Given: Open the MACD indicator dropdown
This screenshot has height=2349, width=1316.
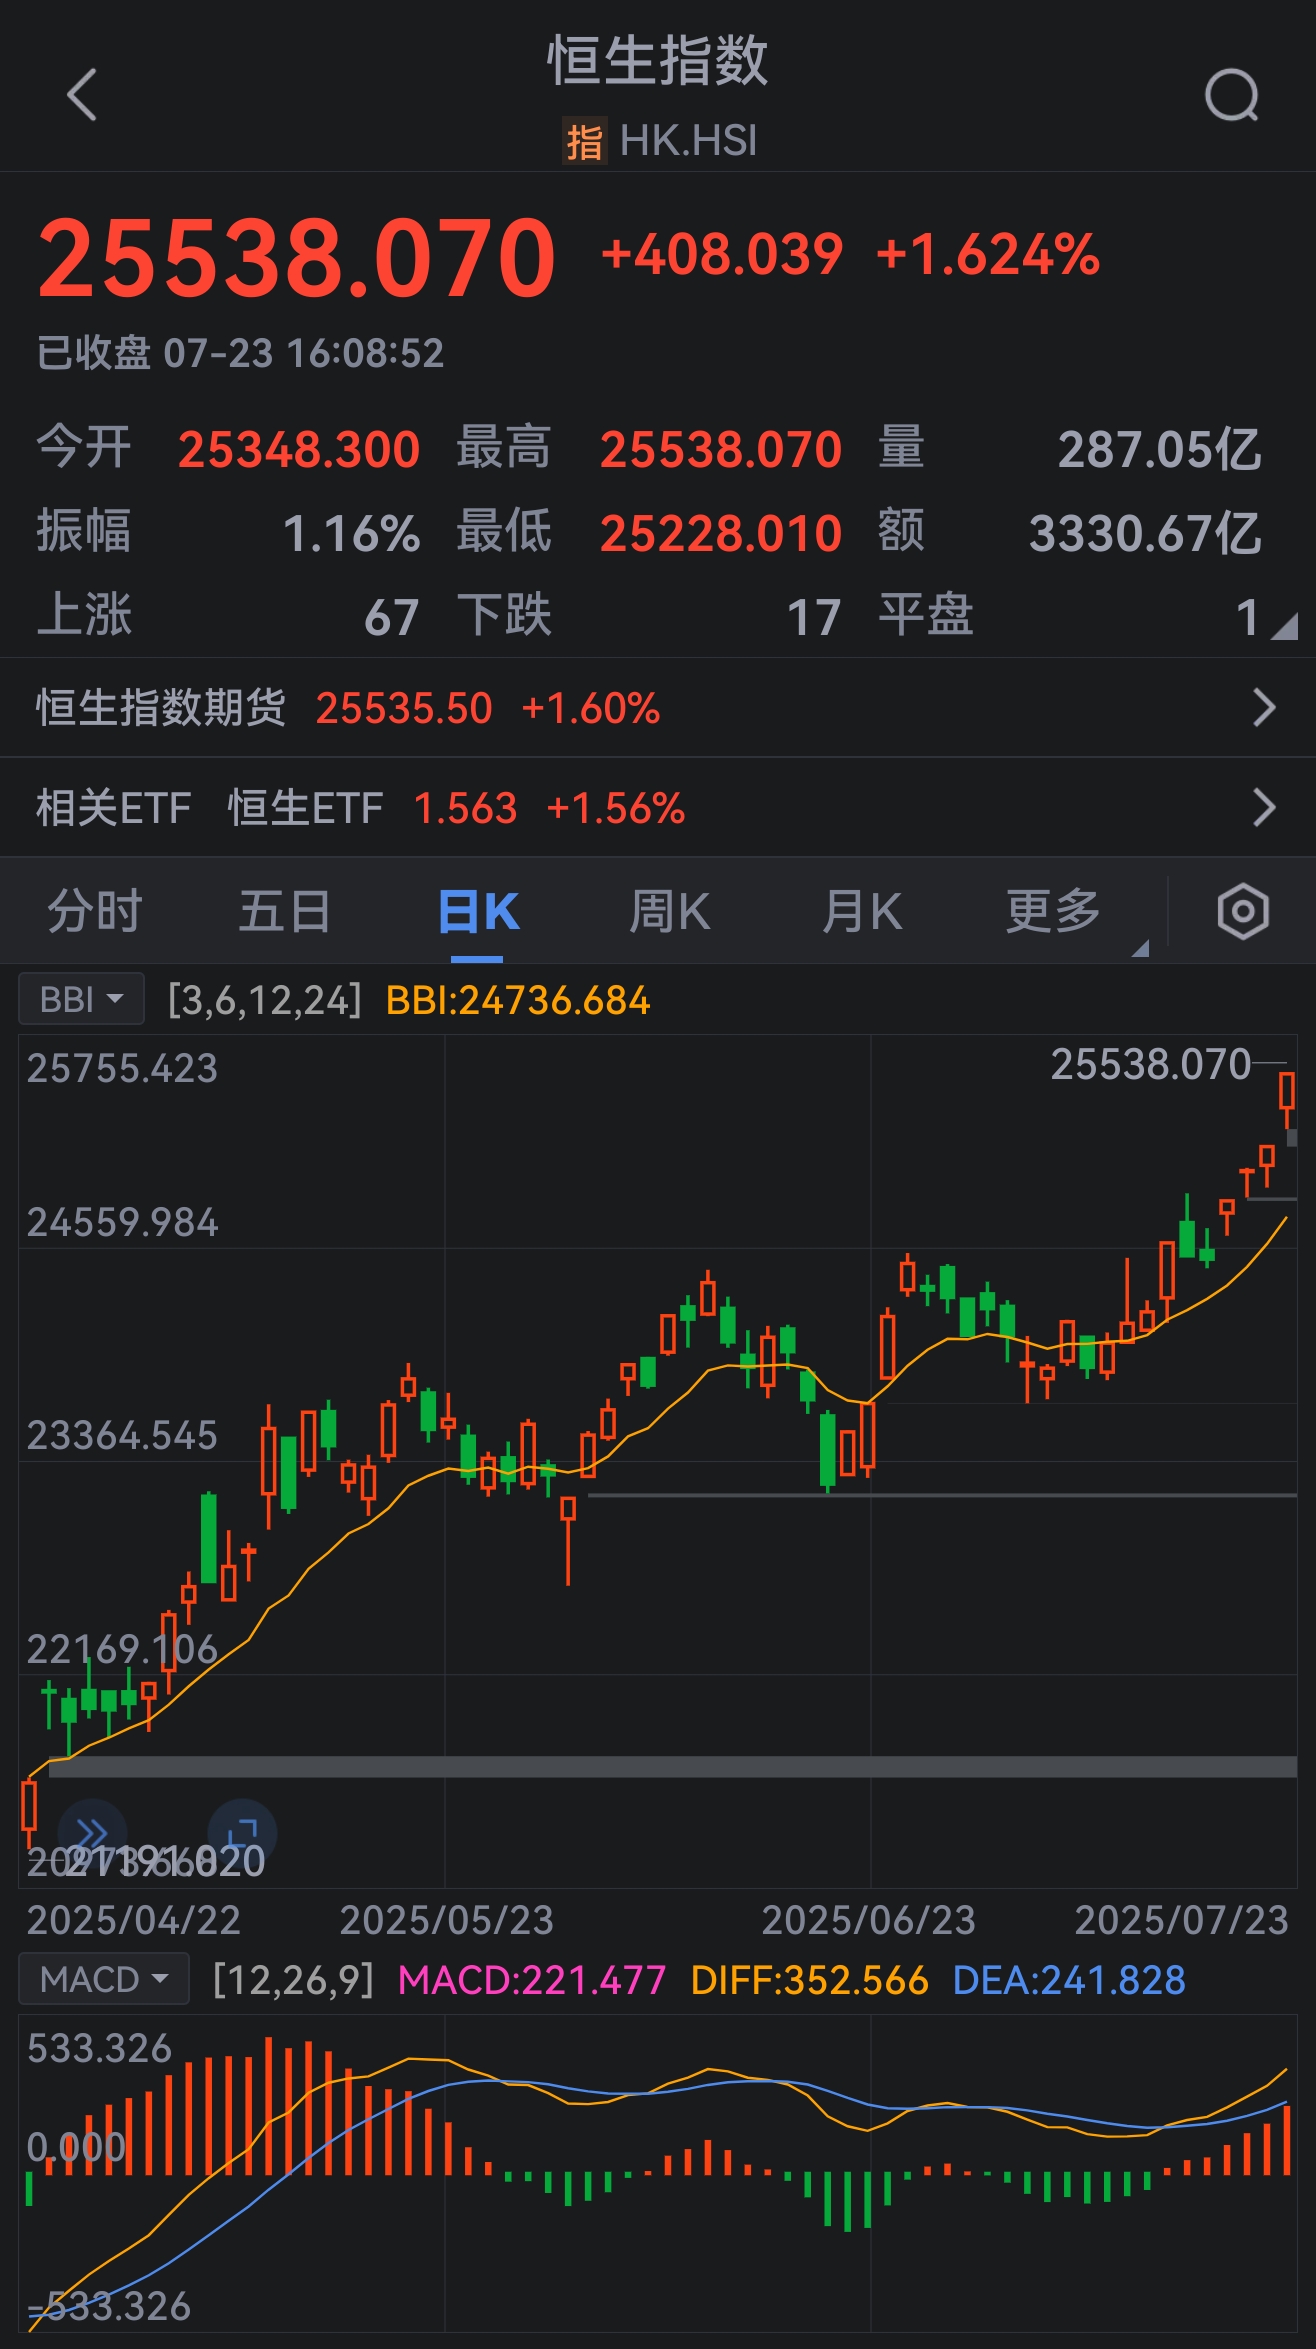Looking at the screenshot, I should click(104, 1979).
